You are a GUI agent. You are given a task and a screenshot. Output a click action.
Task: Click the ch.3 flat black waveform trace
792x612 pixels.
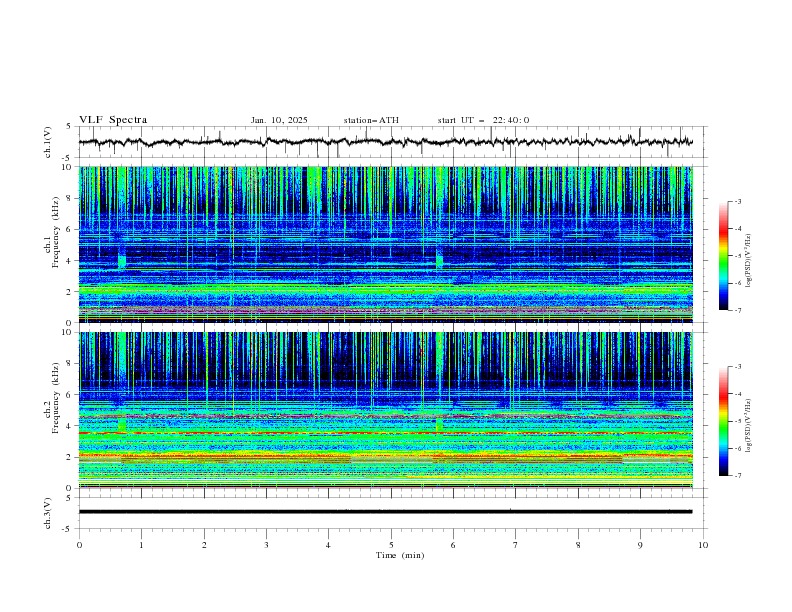[385, 512]
